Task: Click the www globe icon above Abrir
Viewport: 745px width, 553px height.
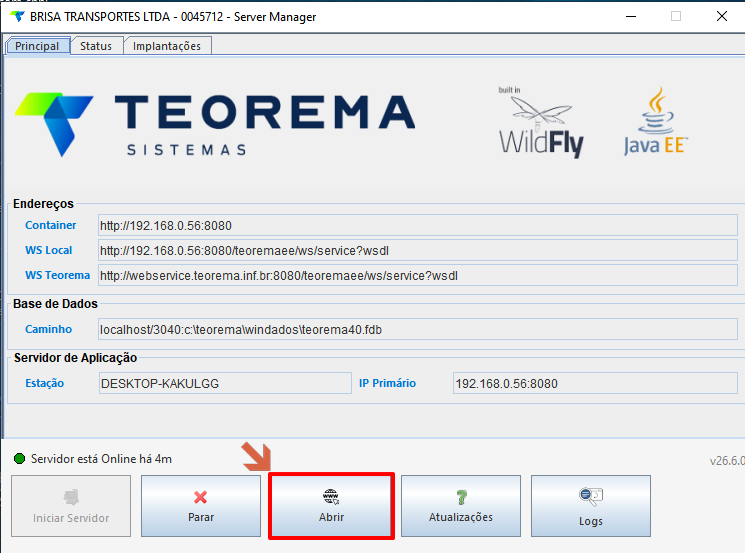Action: click(x=331, y=497)
